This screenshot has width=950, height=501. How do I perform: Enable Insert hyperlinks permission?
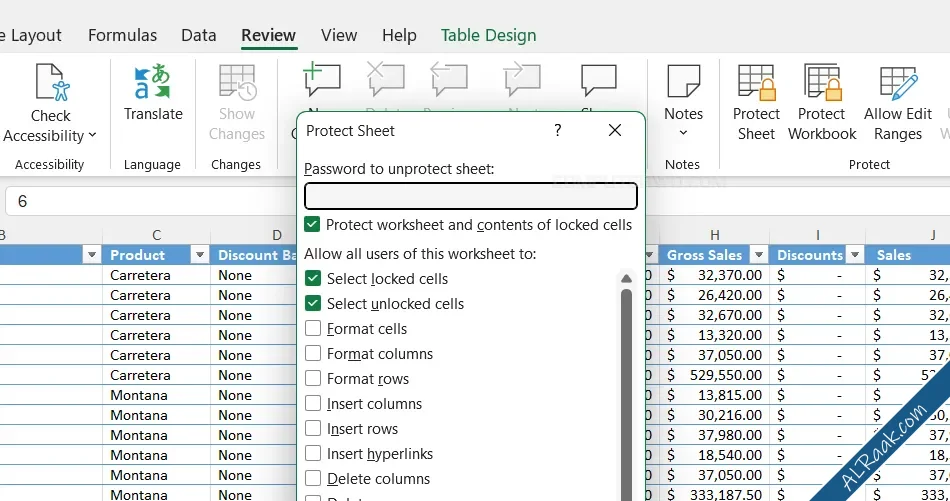[313, 453]
